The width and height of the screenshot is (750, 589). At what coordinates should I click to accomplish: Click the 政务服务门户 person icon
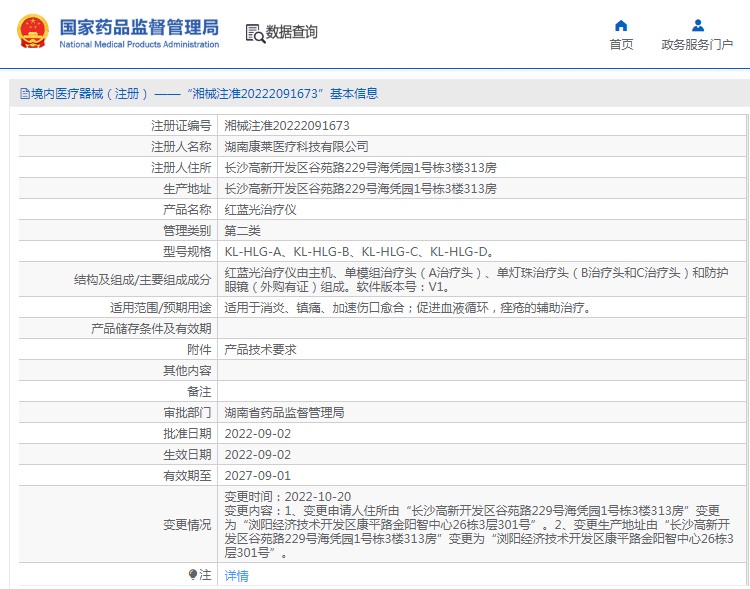tap(698, 25)
